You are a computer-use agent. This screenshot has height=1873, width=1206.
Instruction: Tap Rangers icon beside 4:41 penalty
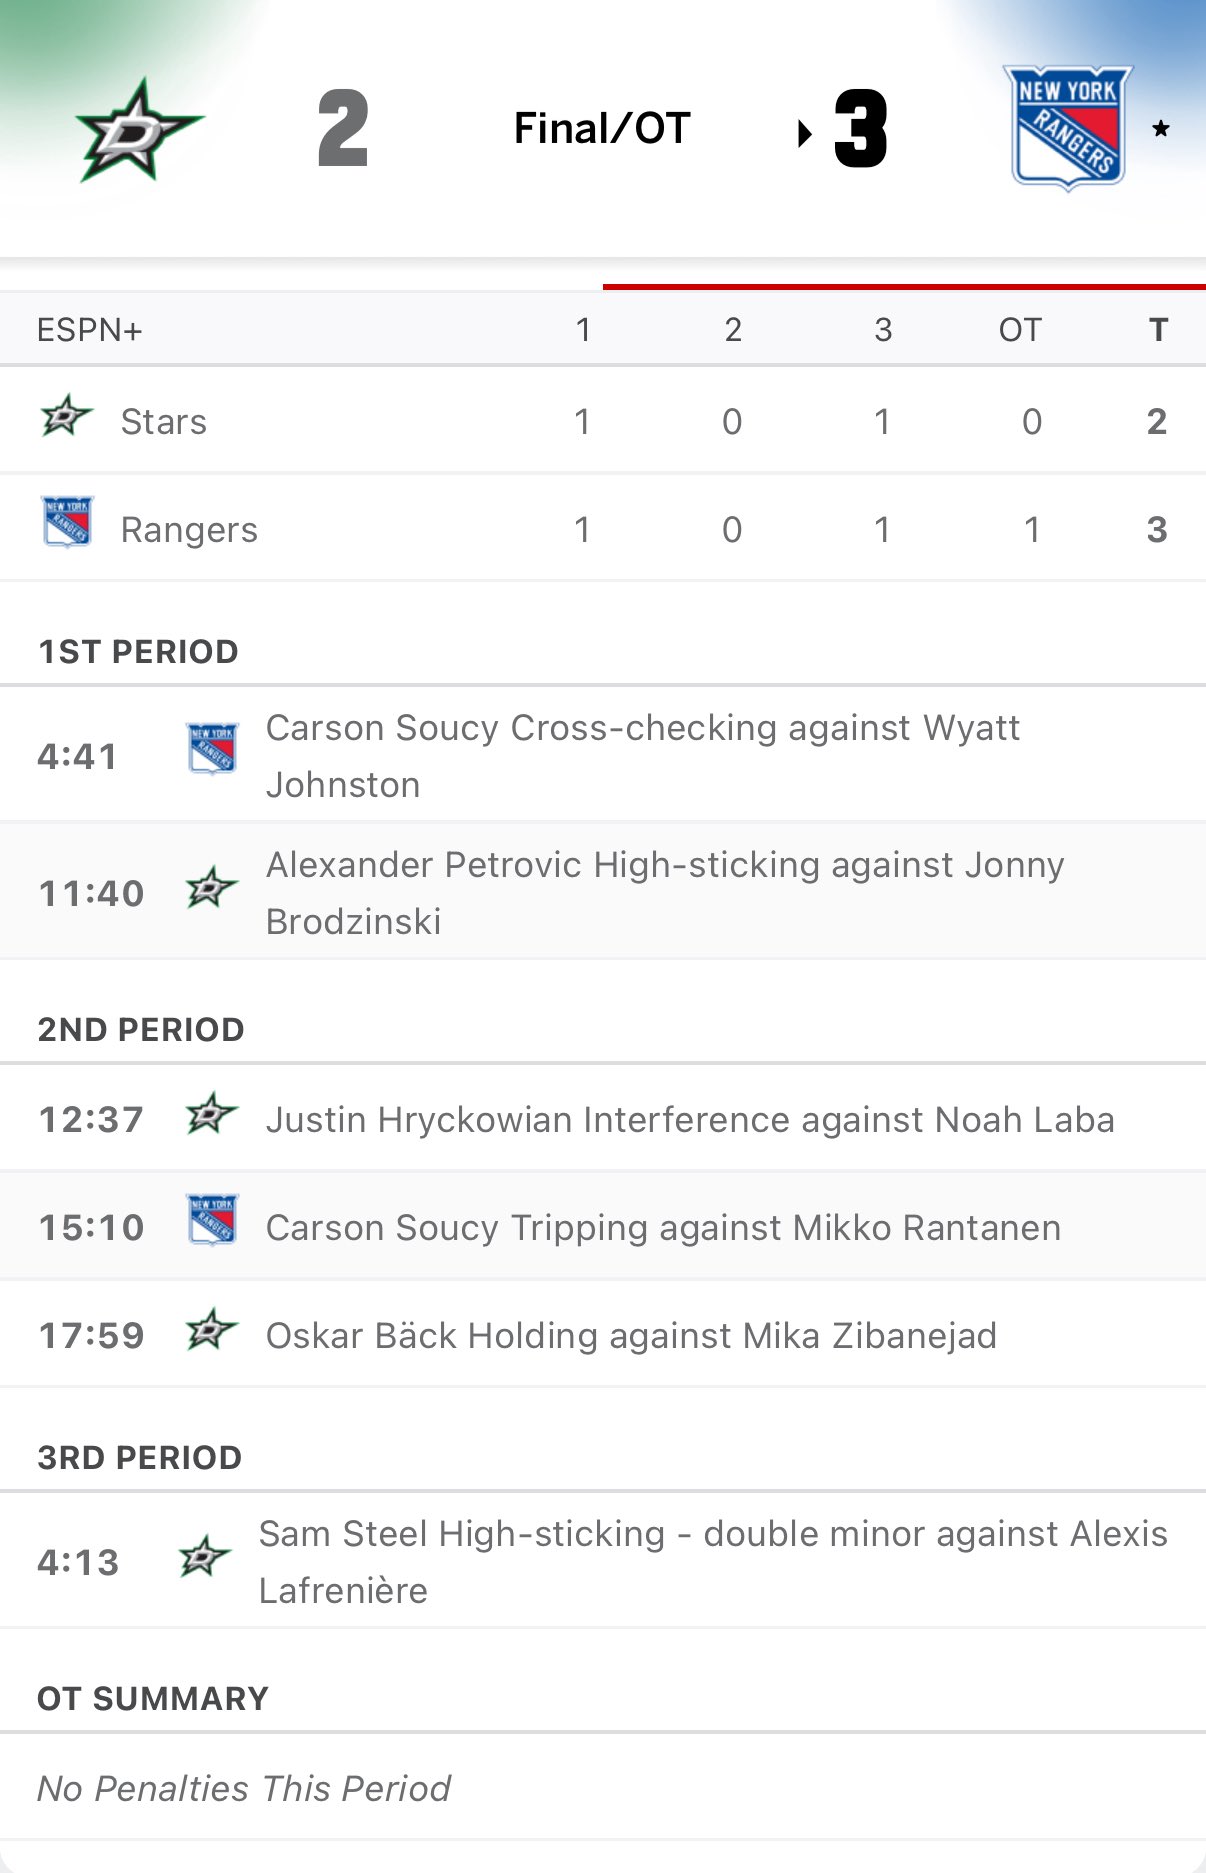click(212, 750)
